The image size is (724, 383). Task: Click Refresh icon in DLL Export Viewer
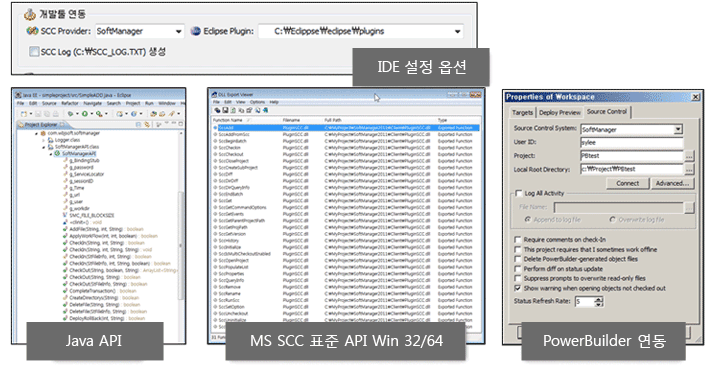[x=234, y=110]
